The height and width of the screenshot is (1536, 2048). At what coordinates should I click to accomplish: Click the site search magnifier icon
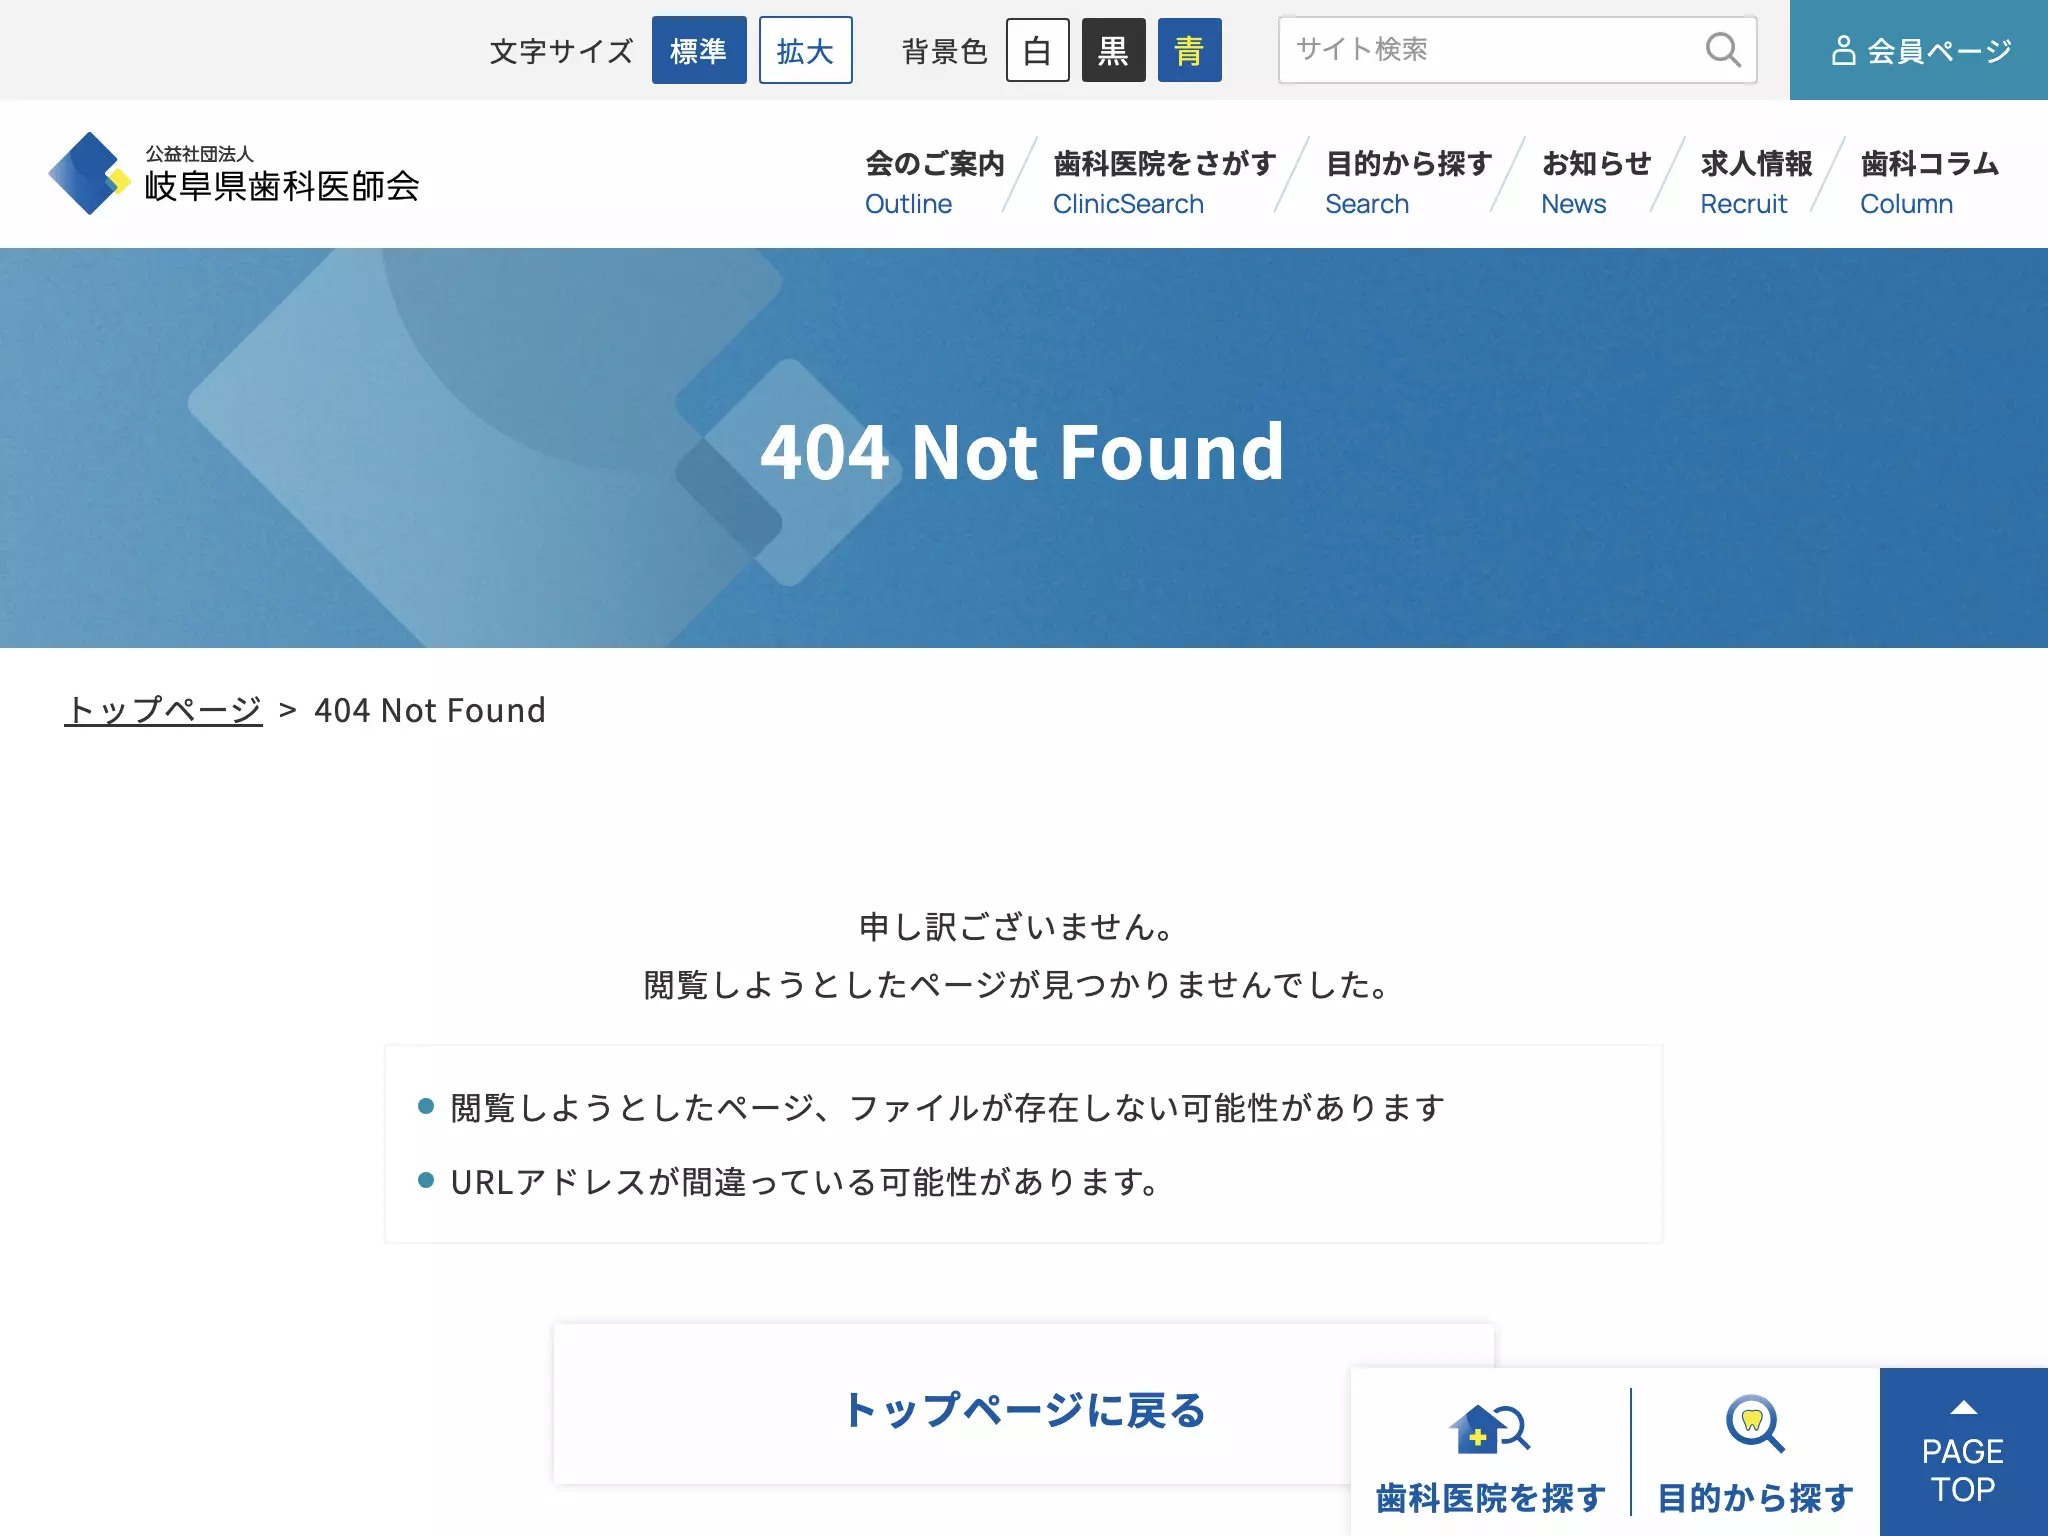pos(1723,50)
